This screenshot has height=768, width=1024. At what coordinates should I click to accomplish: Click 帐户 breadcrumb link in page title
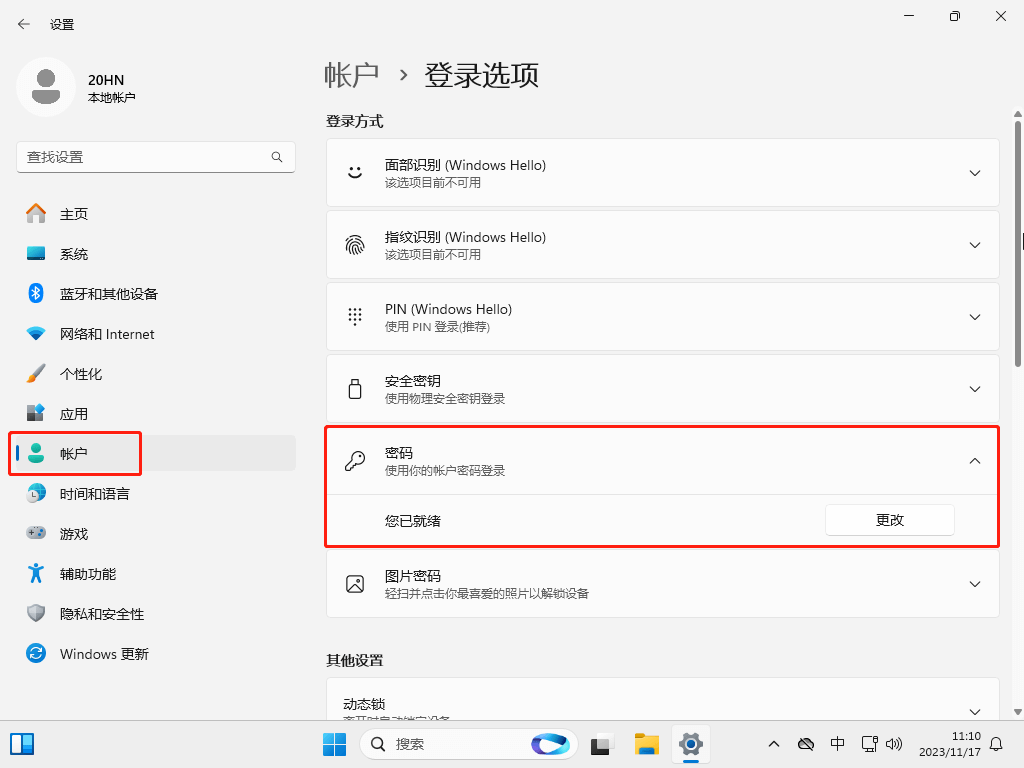coord(352,75)
